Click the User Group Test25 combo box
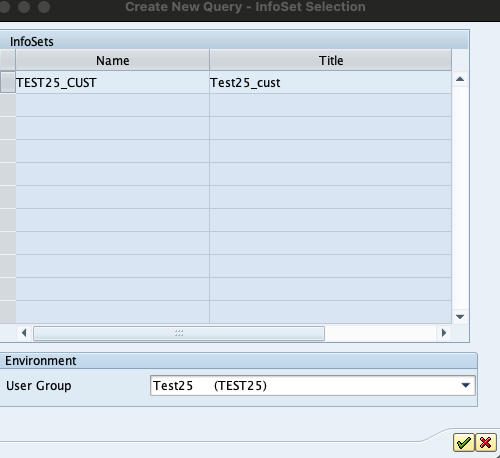500x458 pixels. [313, 386]
